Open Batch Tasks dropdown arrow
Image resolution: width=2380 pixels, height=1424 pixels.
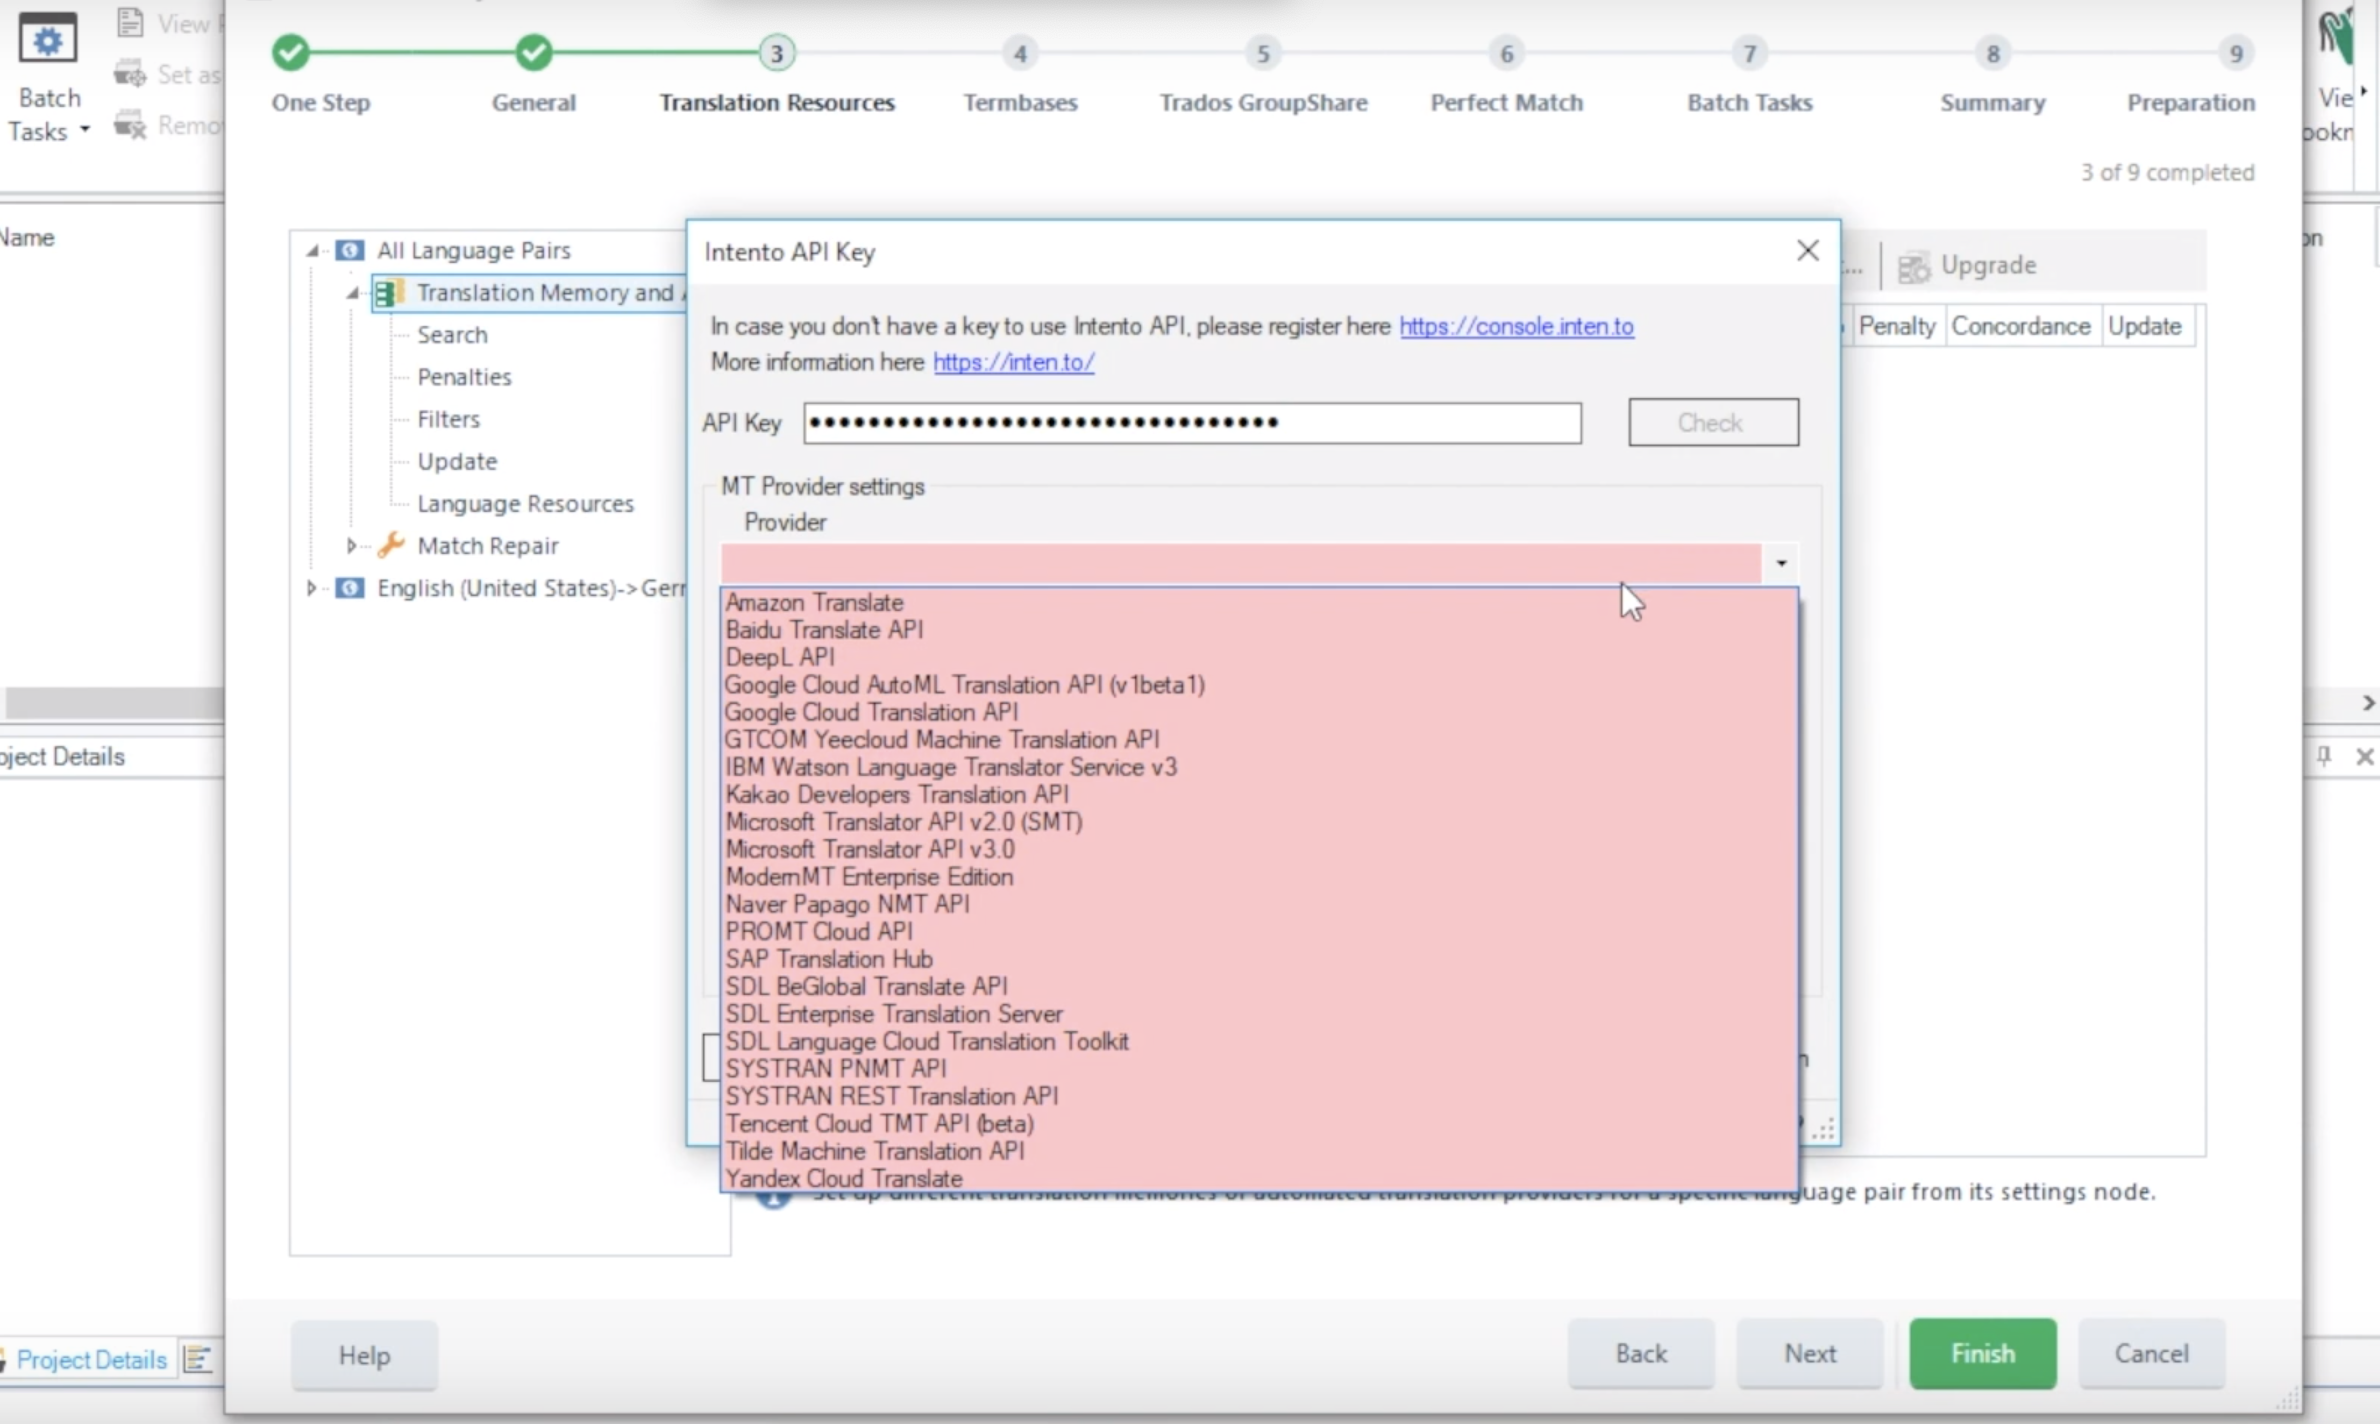point(85,130)
